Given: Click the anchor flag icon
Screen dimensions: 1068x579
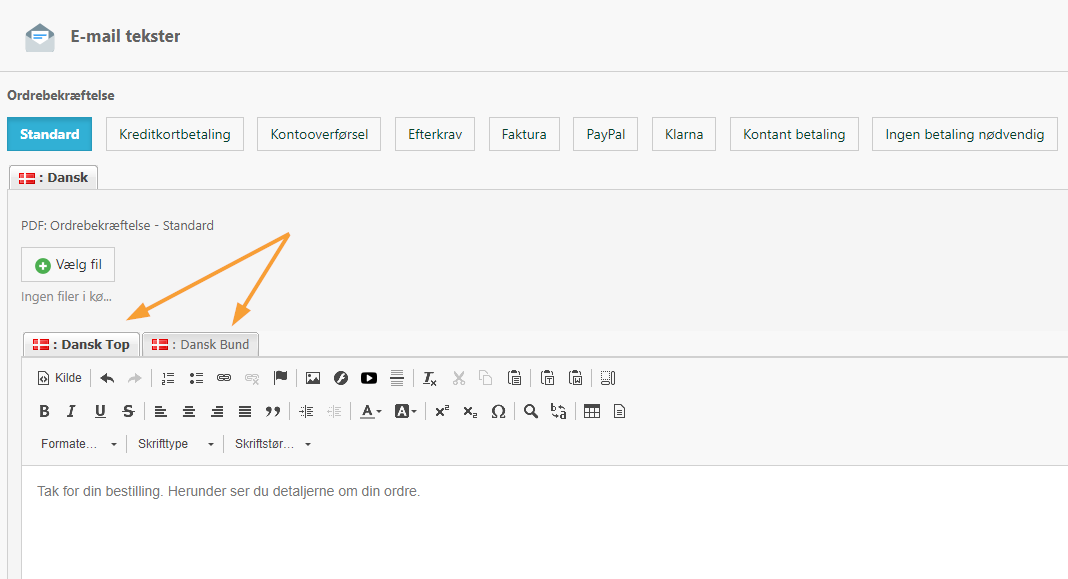Looking at the screenshot, I should coord(281,378).
